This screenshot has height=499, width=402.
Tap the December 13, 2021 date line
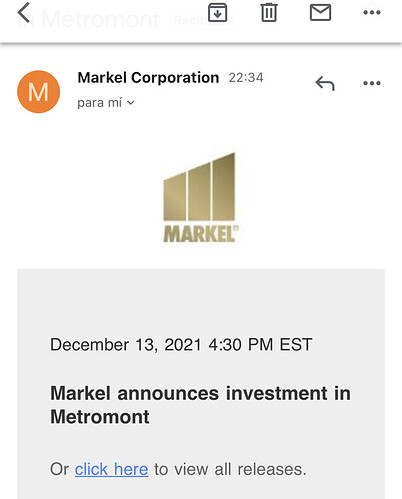pyautogui.click(x=181, y=344)
